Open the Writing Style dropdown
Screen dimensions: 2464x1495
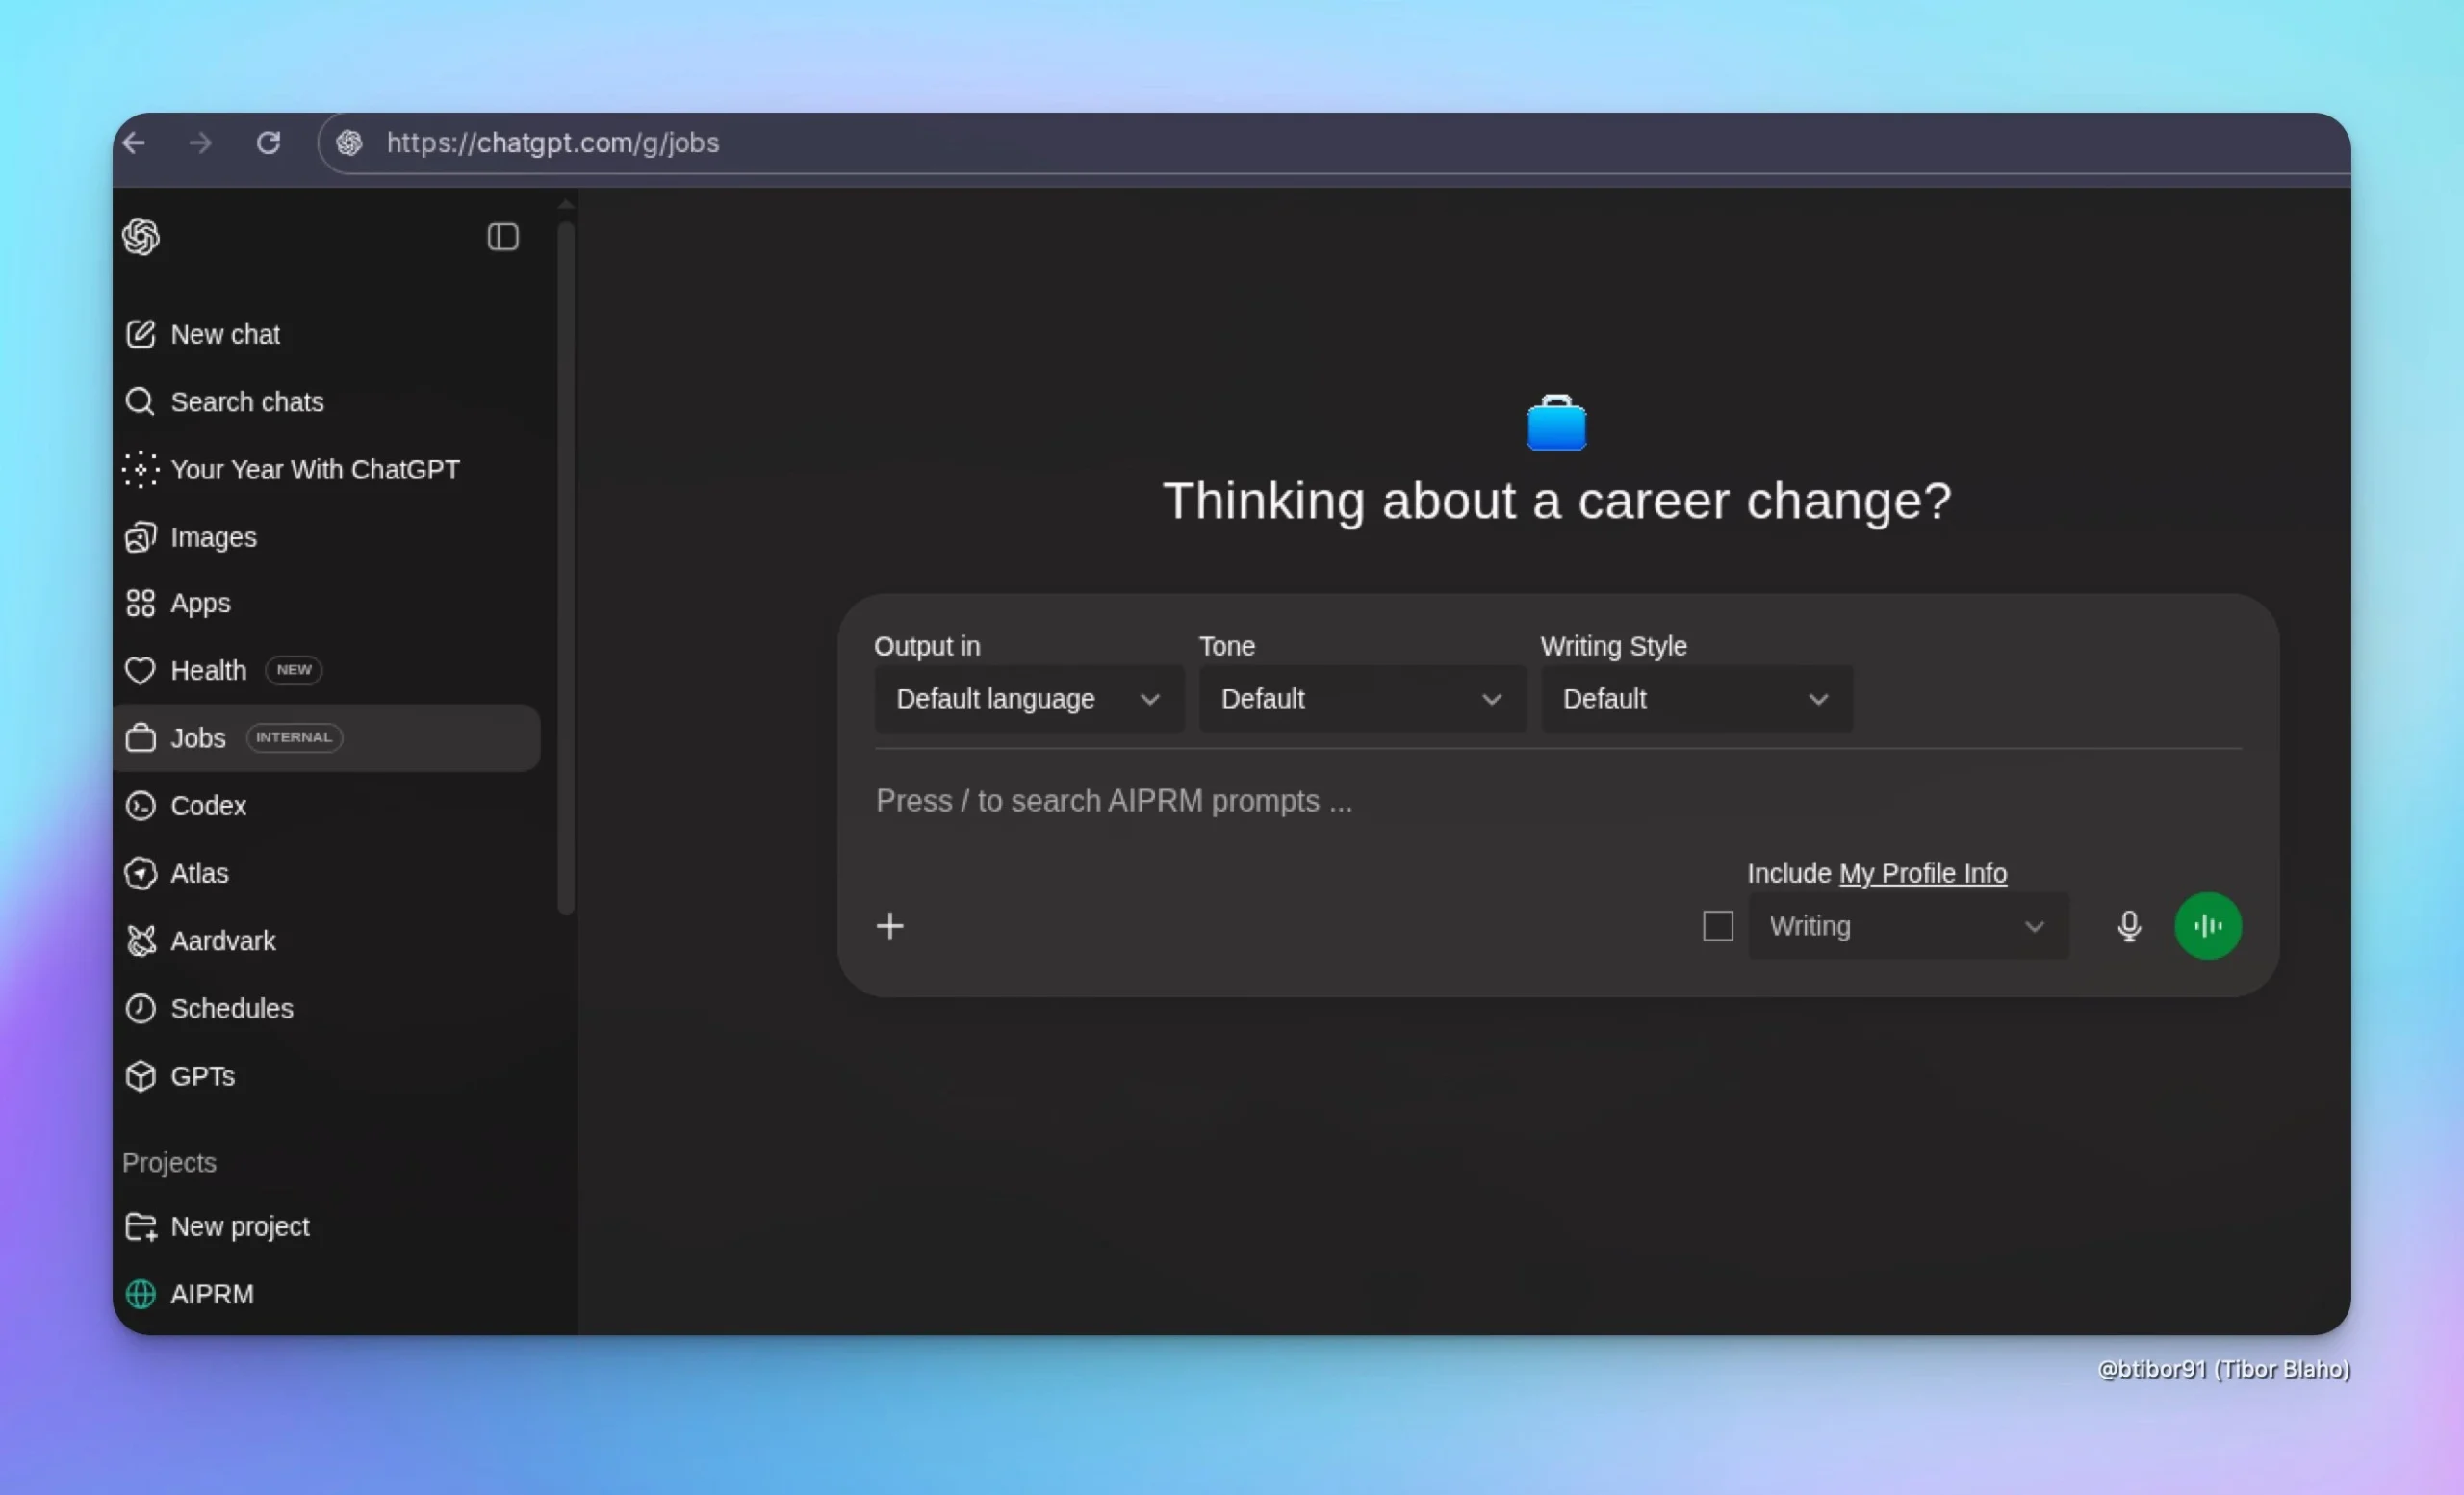pos(1696,699)
